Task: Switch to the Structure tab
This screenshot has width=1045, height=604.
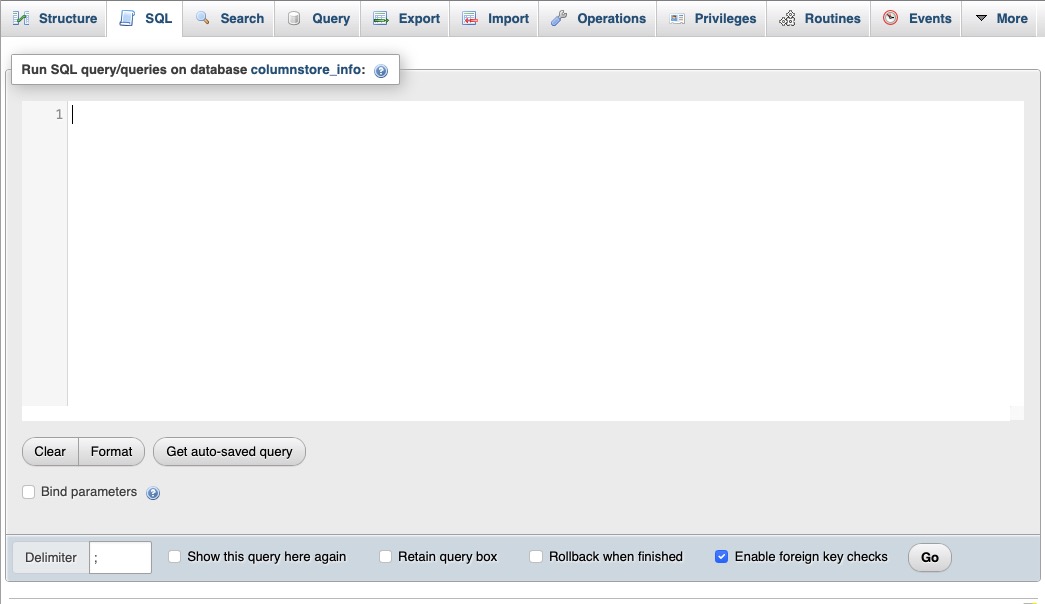Action: pos(54,18)
